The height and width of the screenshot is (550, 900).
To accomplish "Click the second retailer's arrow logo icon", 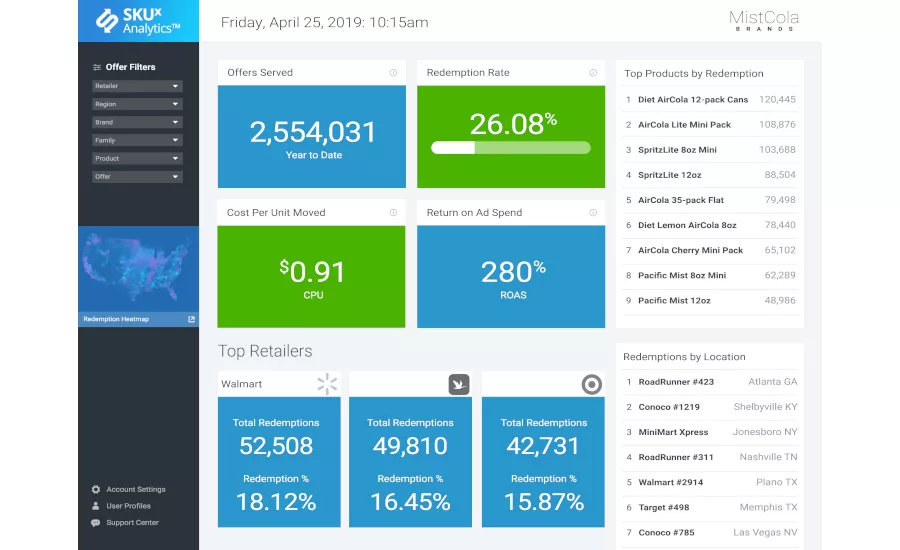I will [x=459, y=384].
